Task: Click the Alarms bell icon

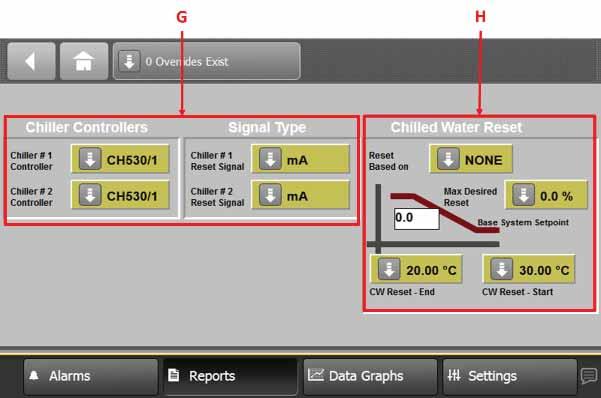Action: (34, 375)
